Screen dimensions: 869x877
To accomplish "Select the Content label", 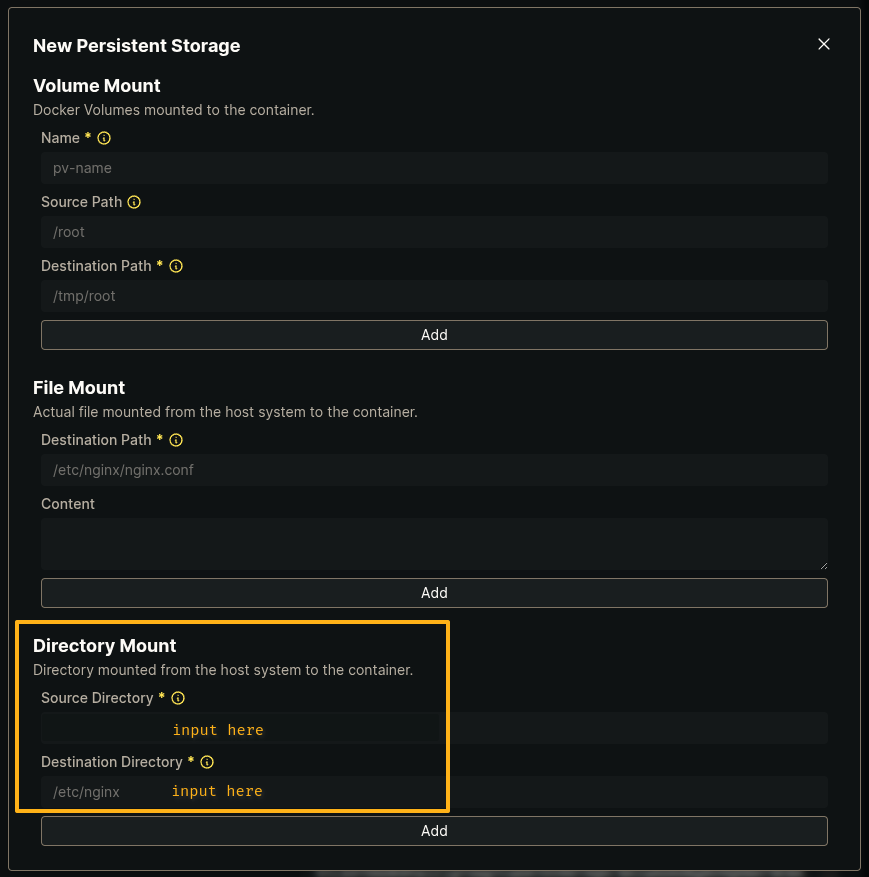I will 68,504.
